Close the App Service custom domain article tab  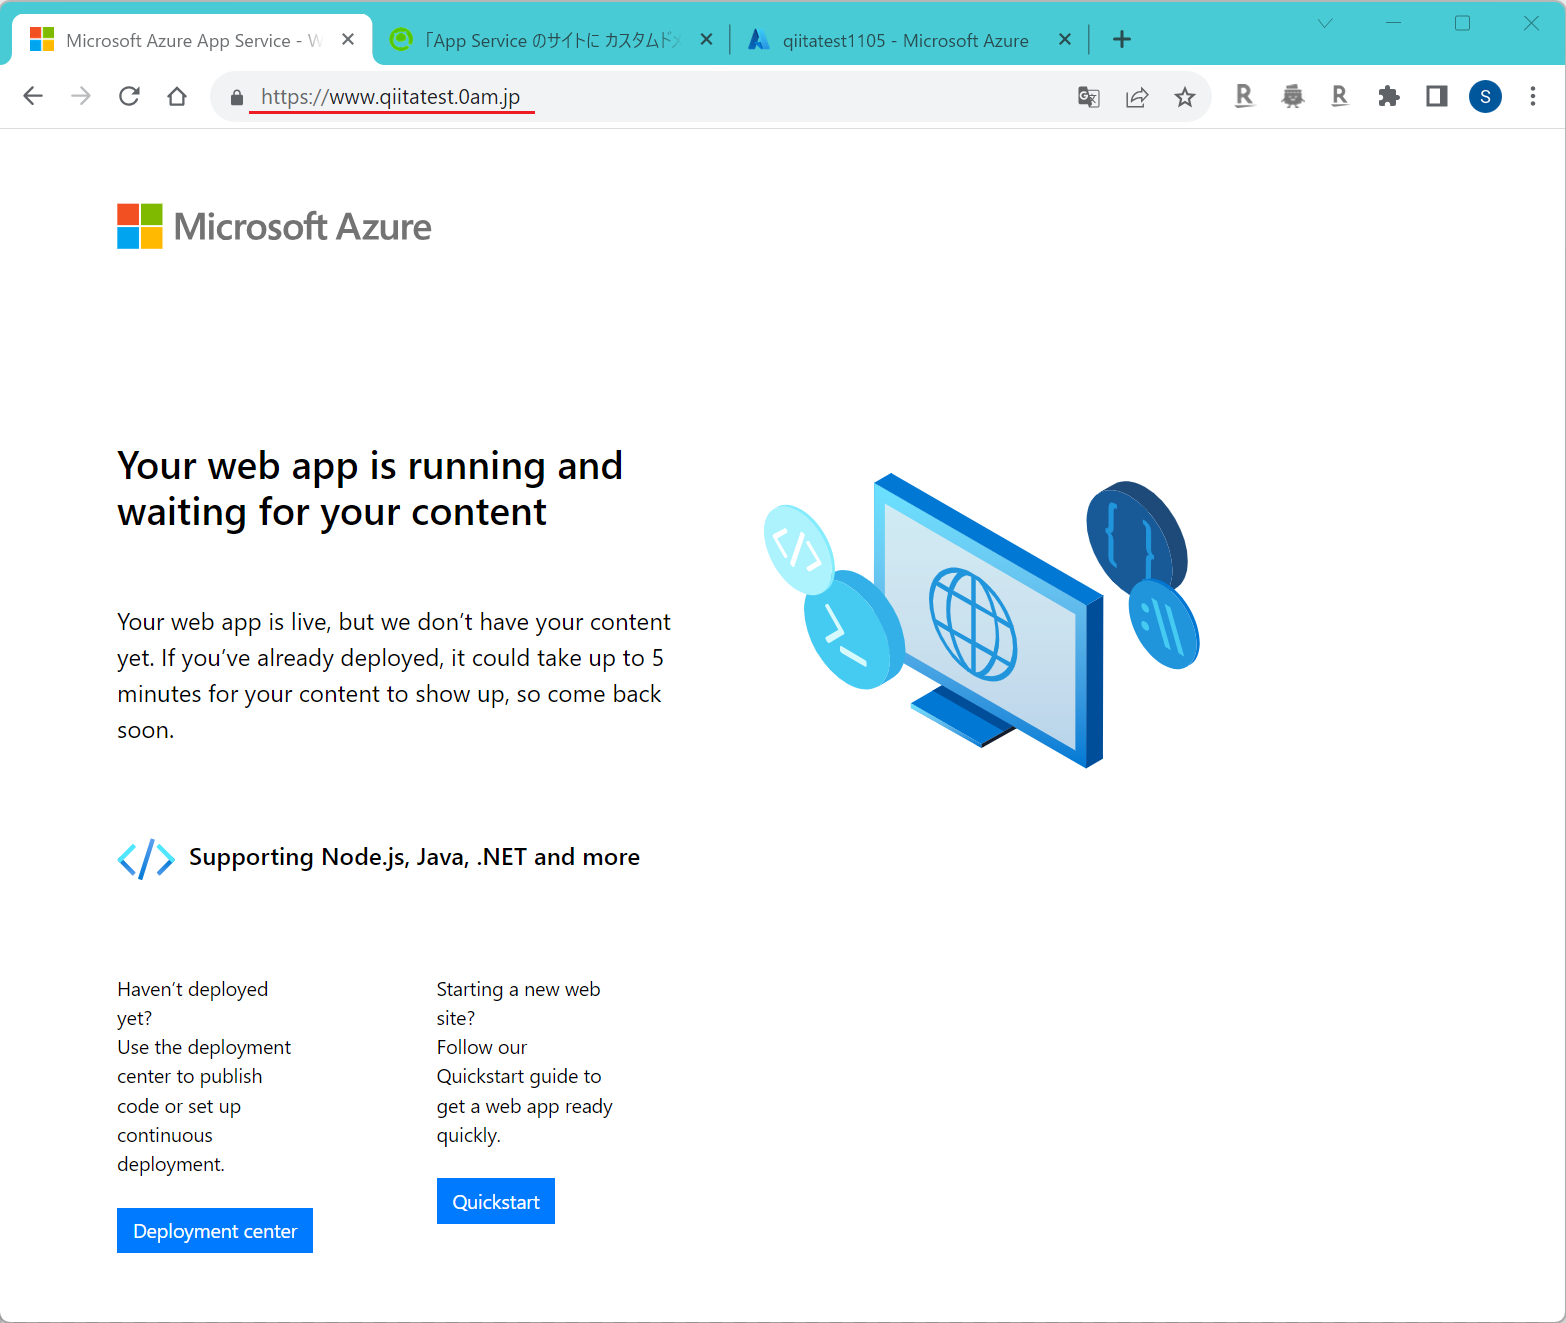click(706, 39)
